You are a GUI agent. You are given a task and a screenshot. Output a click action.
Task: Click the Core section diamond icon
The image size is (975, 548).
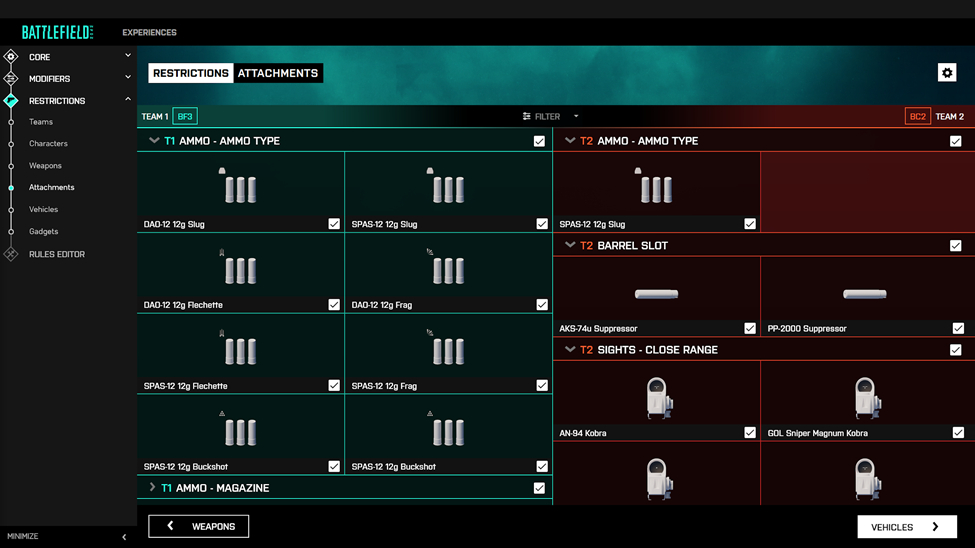[x=11, y=57]
